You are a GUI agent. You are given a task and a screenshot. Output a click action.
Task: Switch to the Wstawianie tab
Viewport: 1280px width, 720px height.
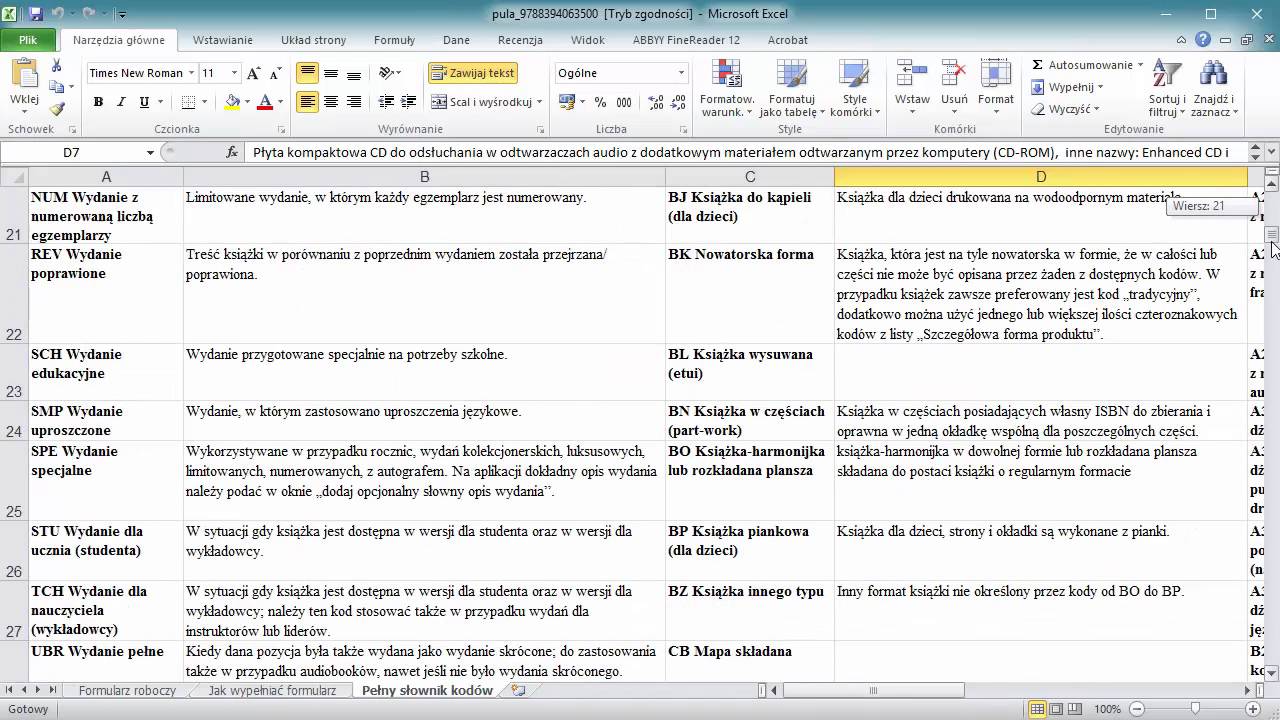click(x=222, y=40)
